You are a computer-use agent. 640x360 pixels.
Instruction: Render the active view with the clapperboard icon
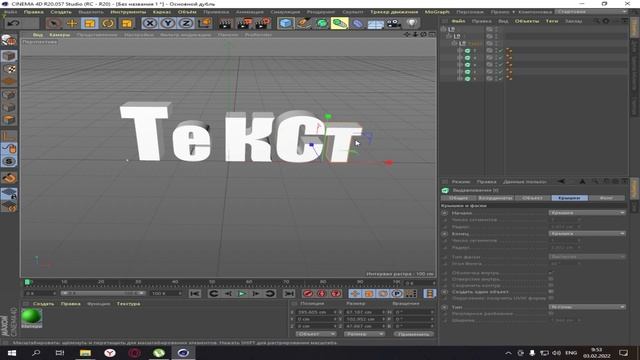pos(225,23)
